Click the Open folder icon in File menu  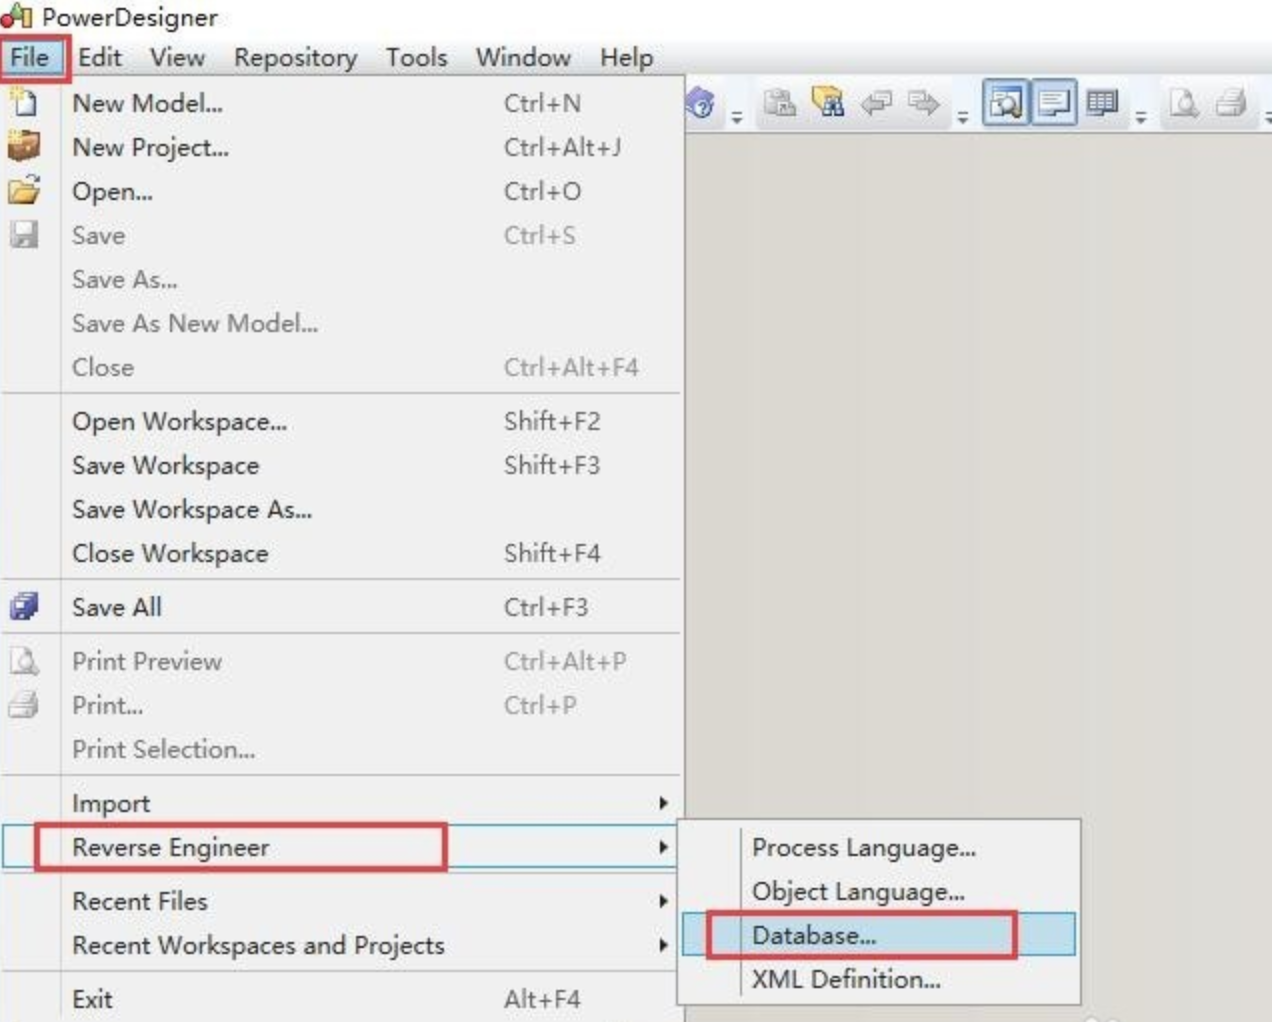tap(24, 190)
